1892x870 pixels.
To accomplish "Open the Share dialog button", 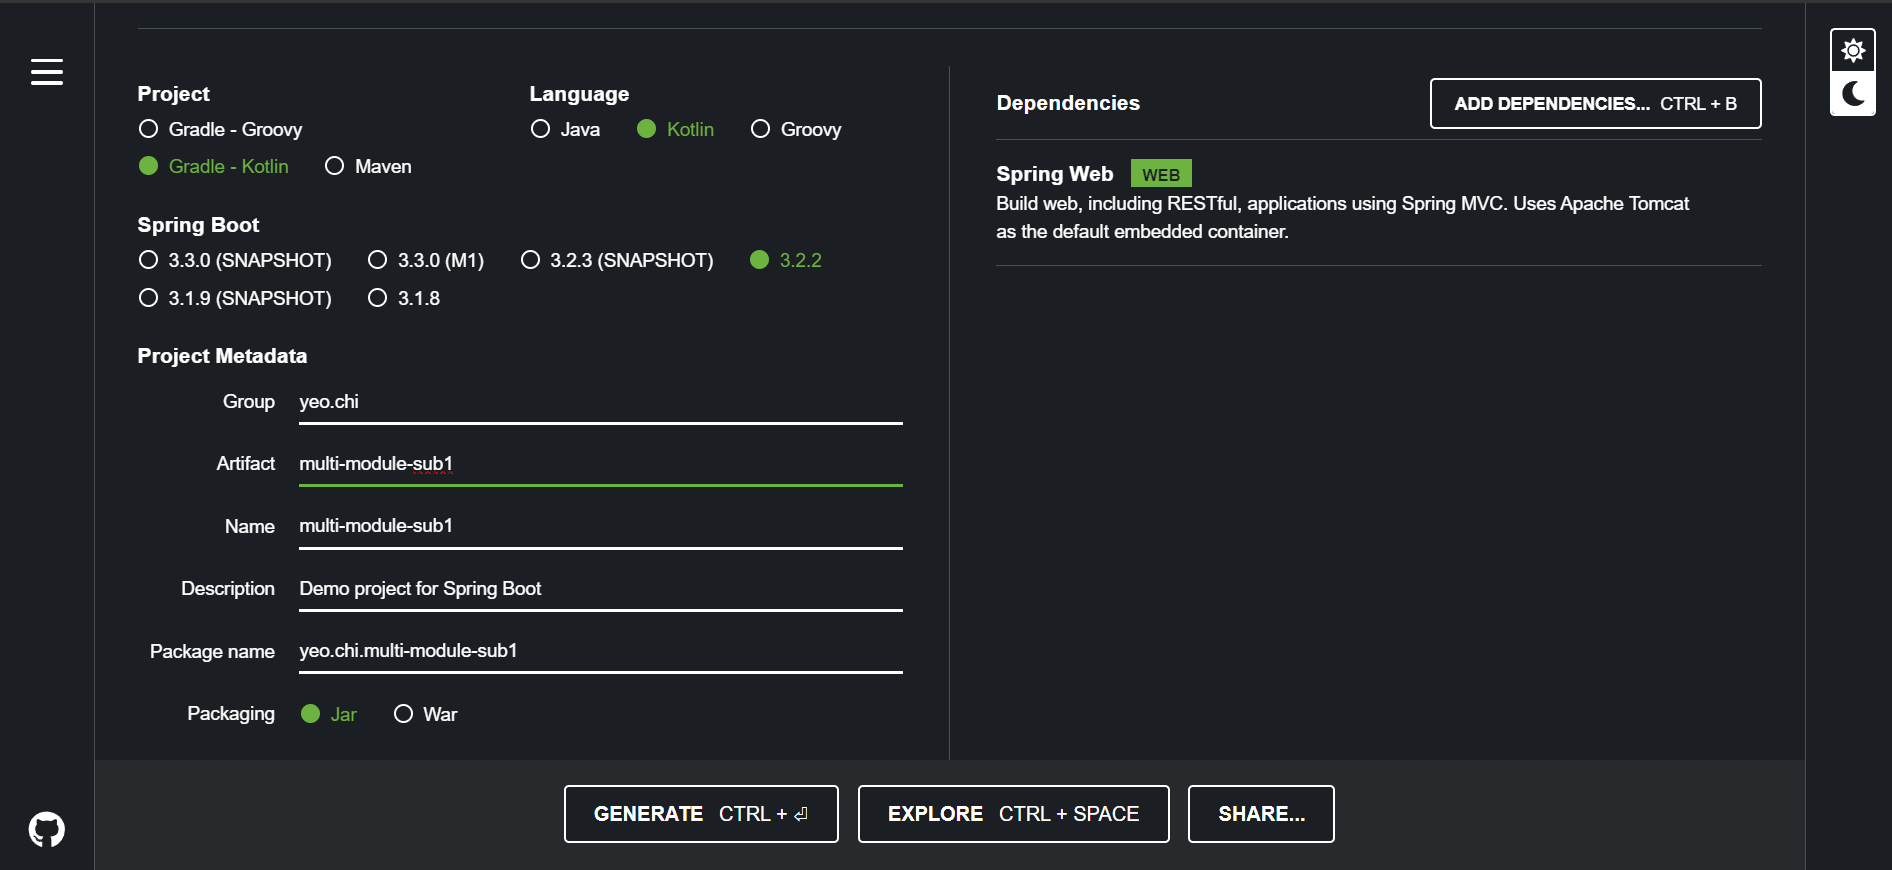I will 1261,814.
